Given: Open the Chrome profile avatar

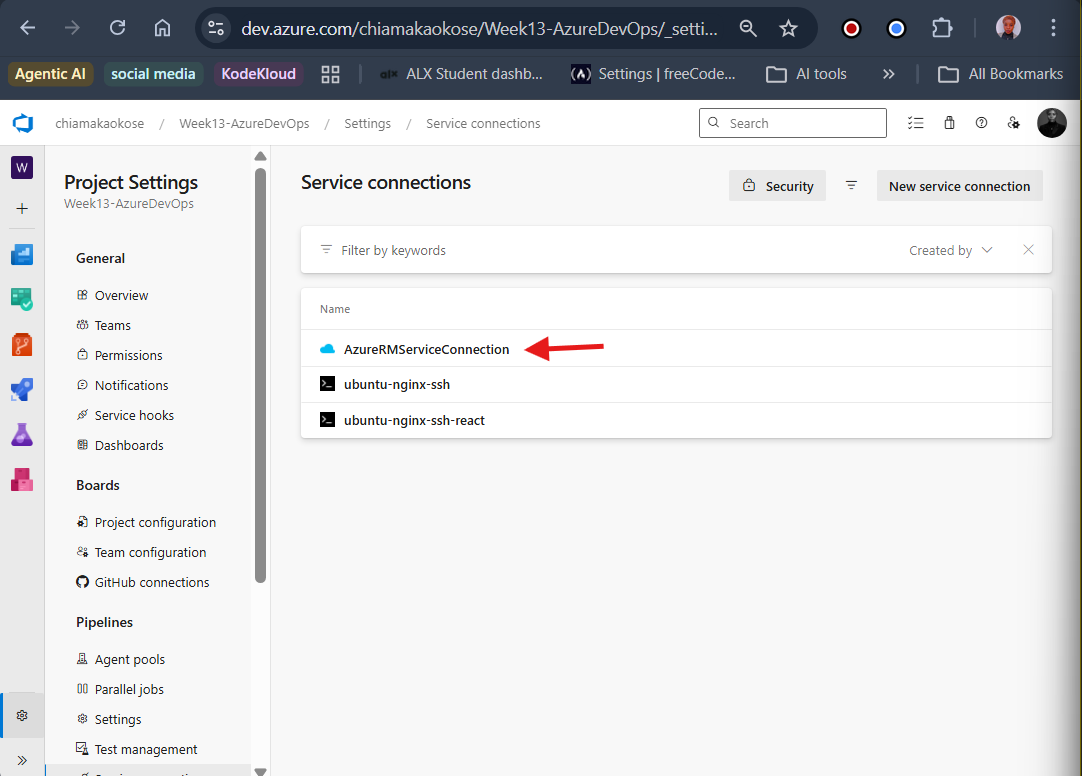Looking at the screenshot, I should [x=1008, y=28].
